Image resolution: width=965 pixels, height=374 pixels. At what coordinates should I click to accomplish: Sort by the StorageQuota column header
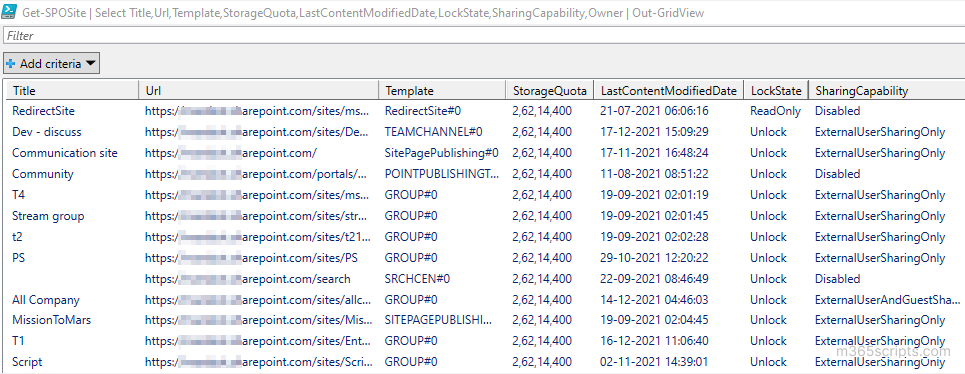coord(550,90)
